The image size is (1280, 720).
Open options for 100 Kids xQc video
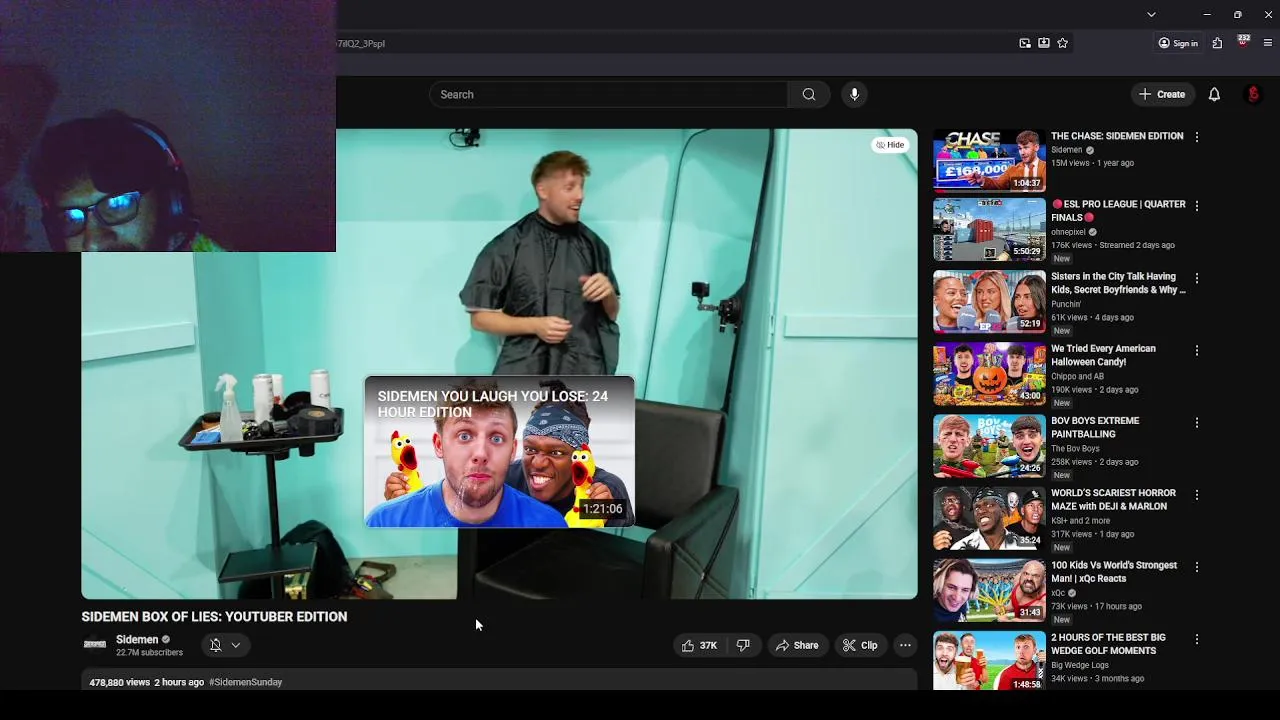pyautogui.click(x=1197, y=567)
